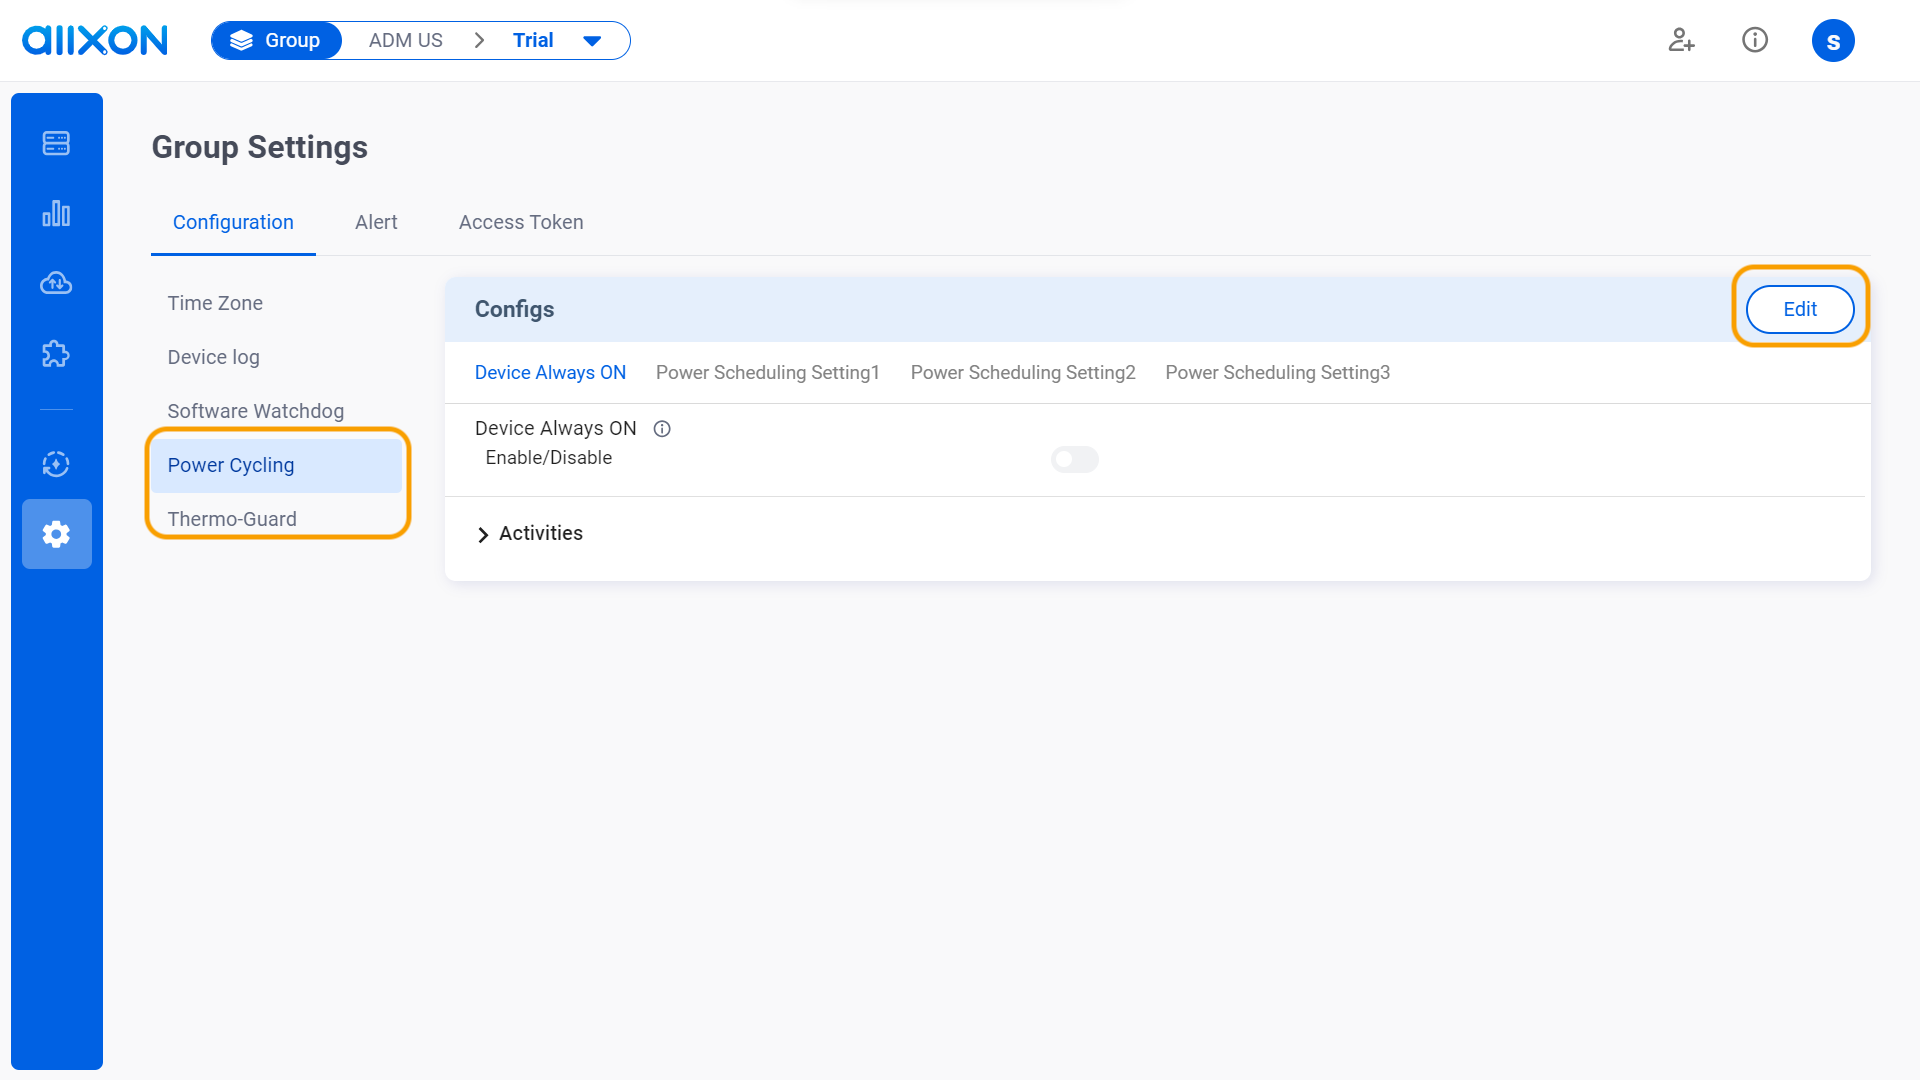Enable the Device Always ON switch
The height and width of the screenshot is (1080, 1920).
coord(1074,459)
